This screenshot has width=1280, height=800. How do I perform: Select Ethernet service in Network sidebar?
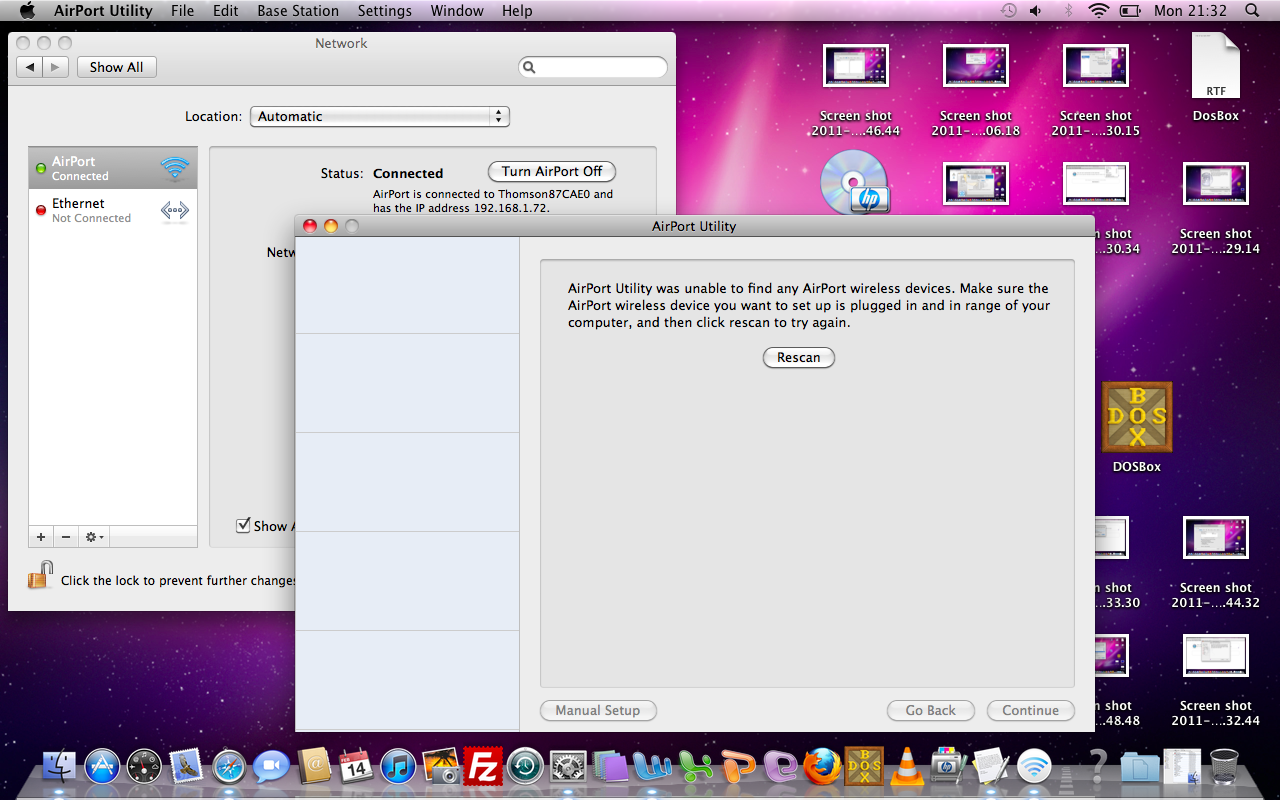pyautogui.click(x=113, y=210)
